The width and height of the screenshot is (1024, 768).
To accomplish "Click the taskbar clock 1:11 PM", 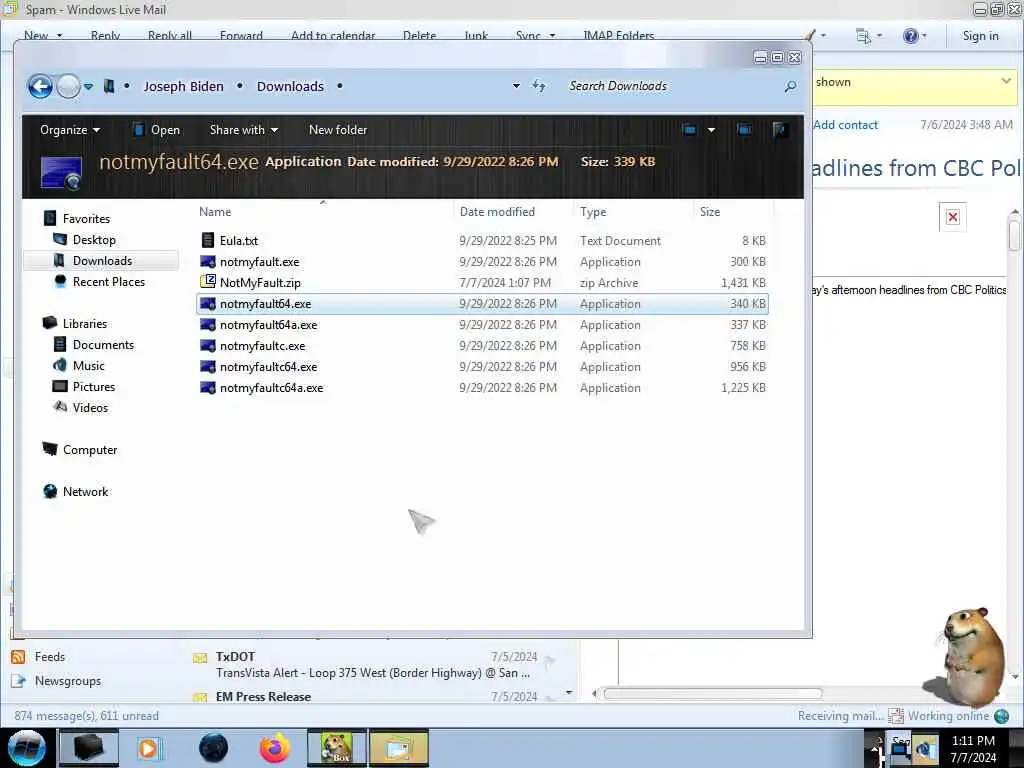I will pyautogui.click(x=973, y=741).
